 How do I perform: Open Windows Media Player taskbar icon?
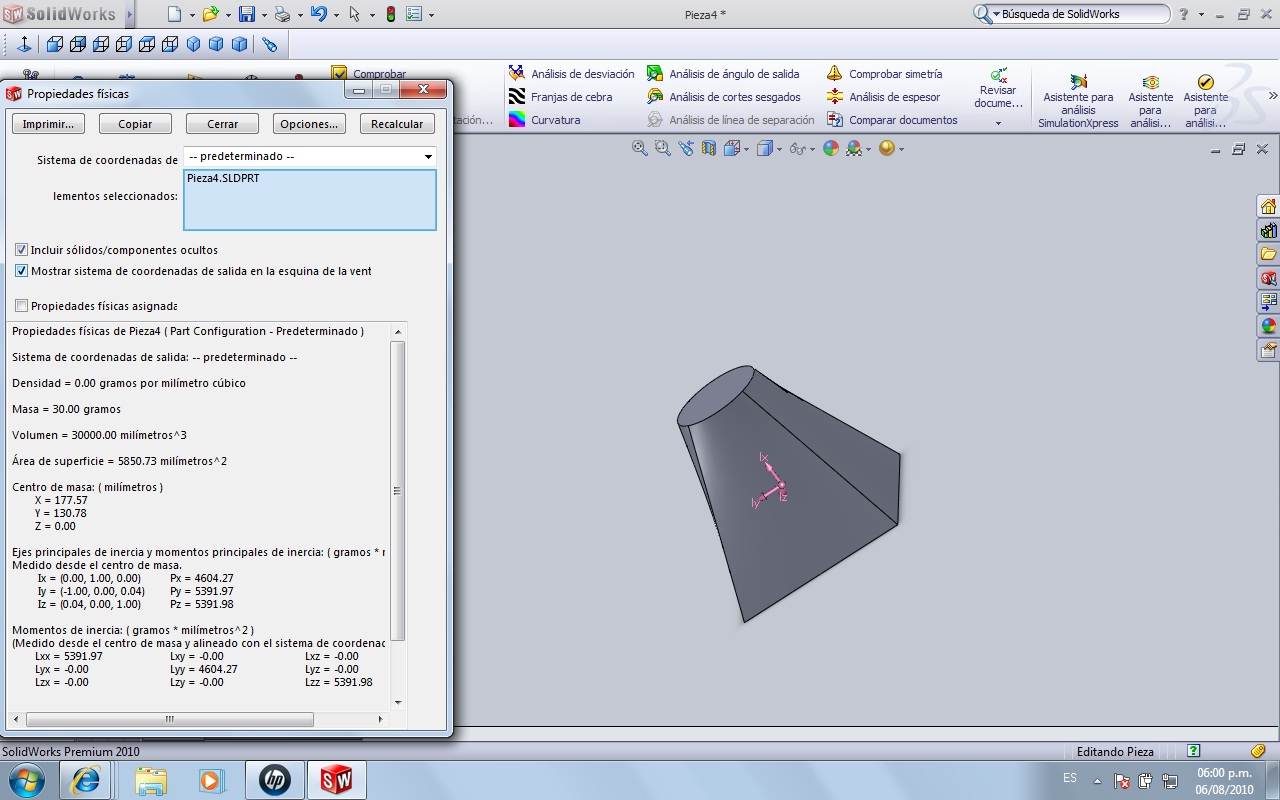tap(211, 780)
